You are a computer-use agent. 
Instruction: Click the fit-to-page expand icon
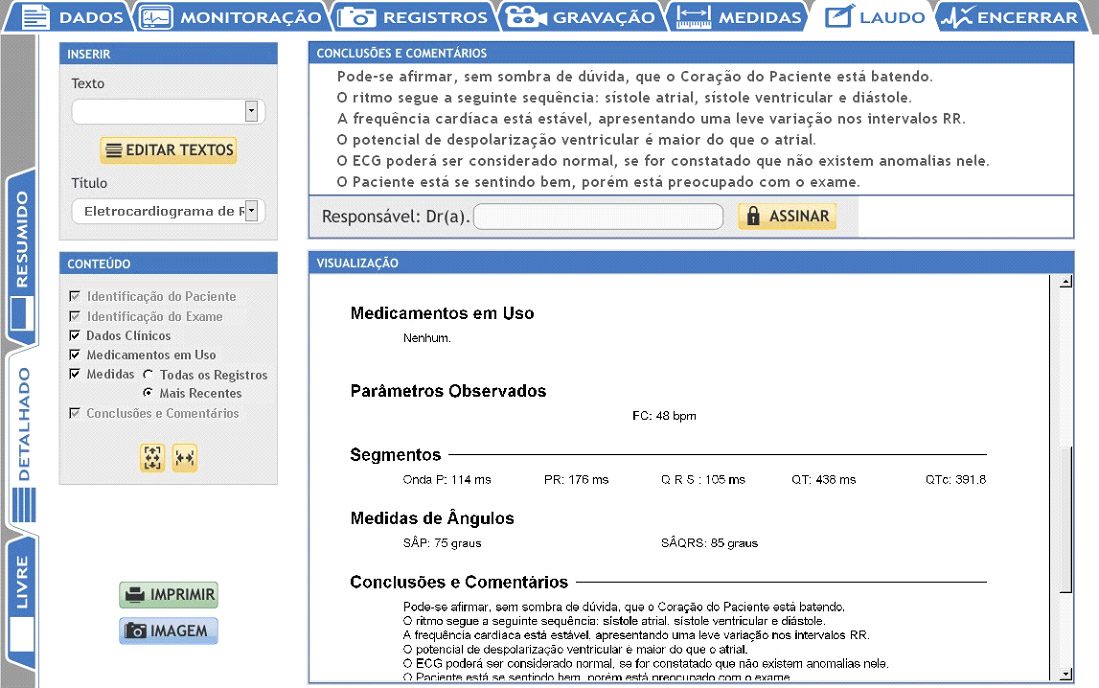tap(152, 458)
